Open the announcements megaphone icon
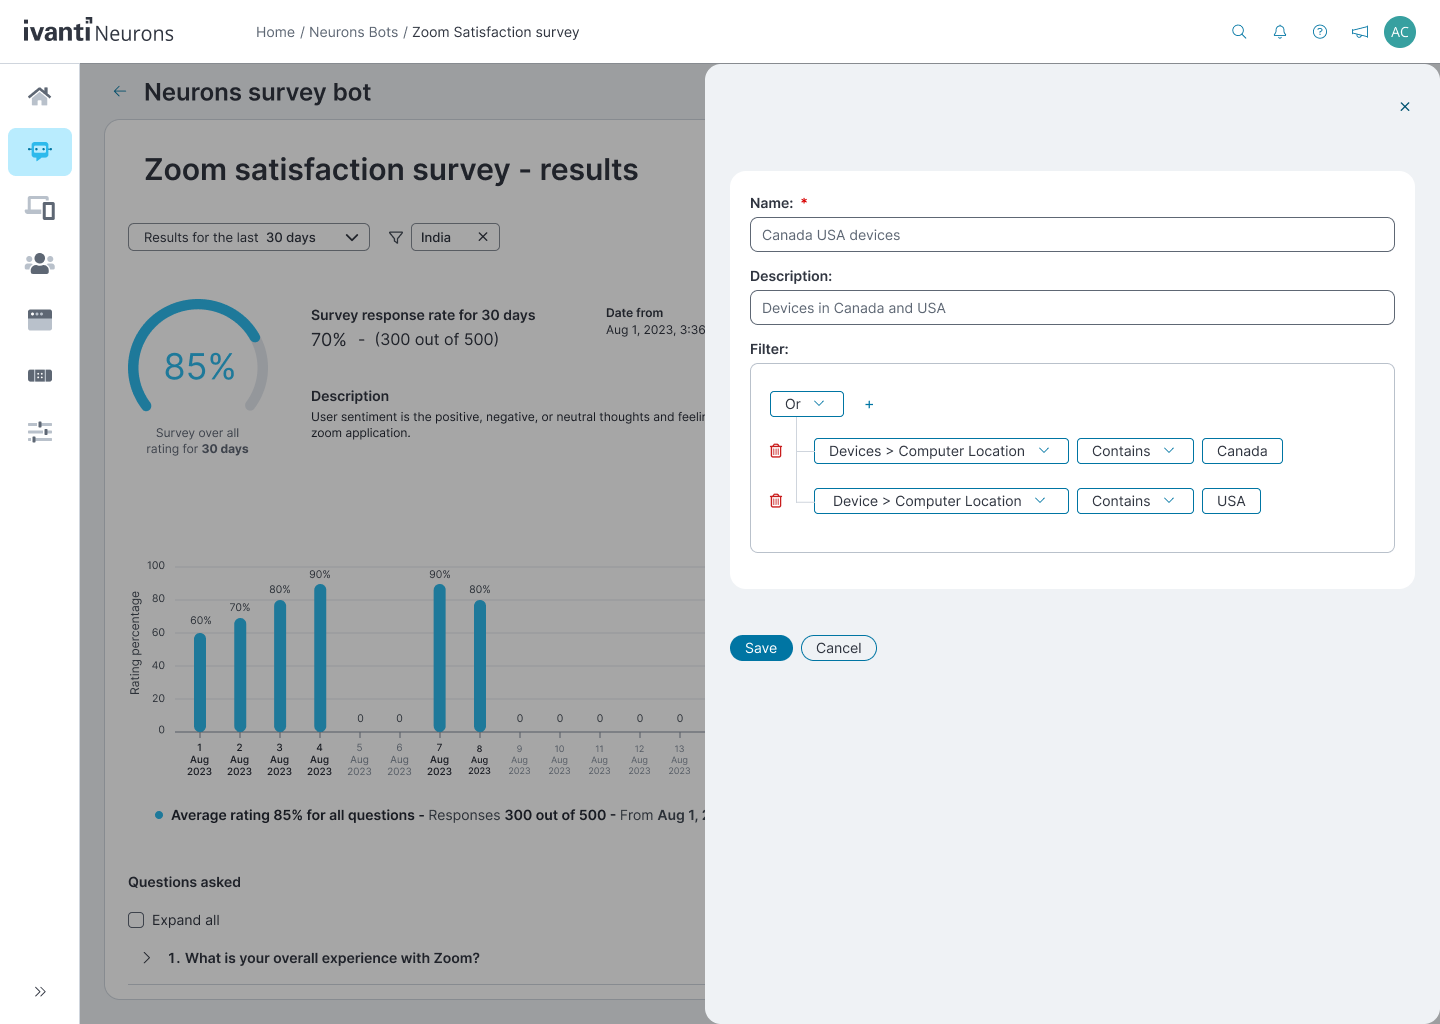This screenshot has width=1440, height=1024. (x=1360, y=32)
